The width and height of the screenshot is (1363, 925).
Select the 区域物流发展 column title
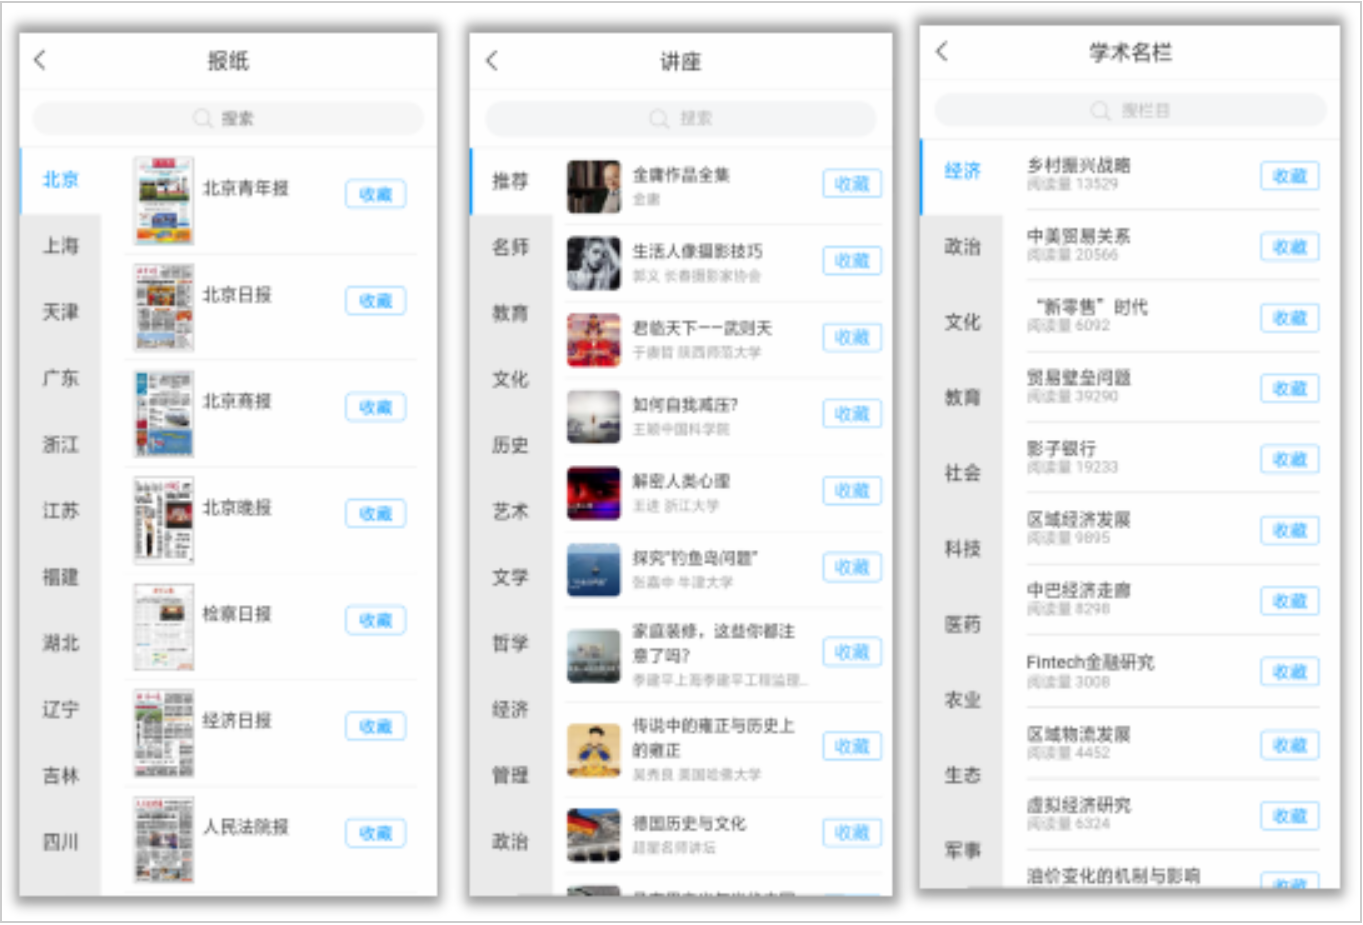point(1079,734)
